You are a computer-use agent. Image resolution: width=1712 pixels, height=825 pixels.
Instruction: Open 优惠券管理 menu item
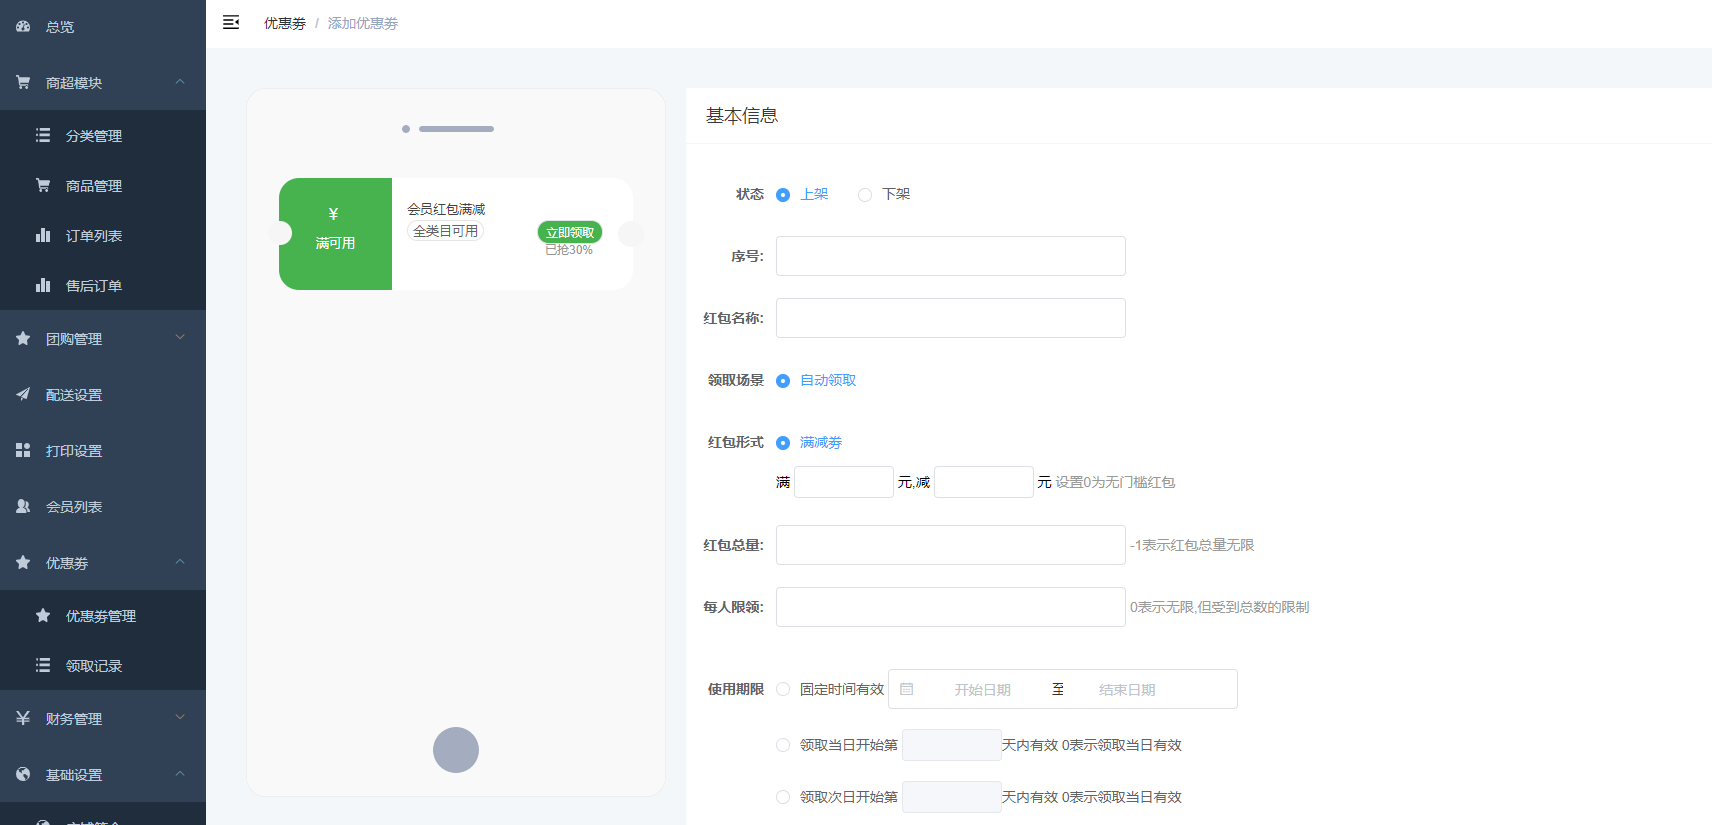point(100,616)
